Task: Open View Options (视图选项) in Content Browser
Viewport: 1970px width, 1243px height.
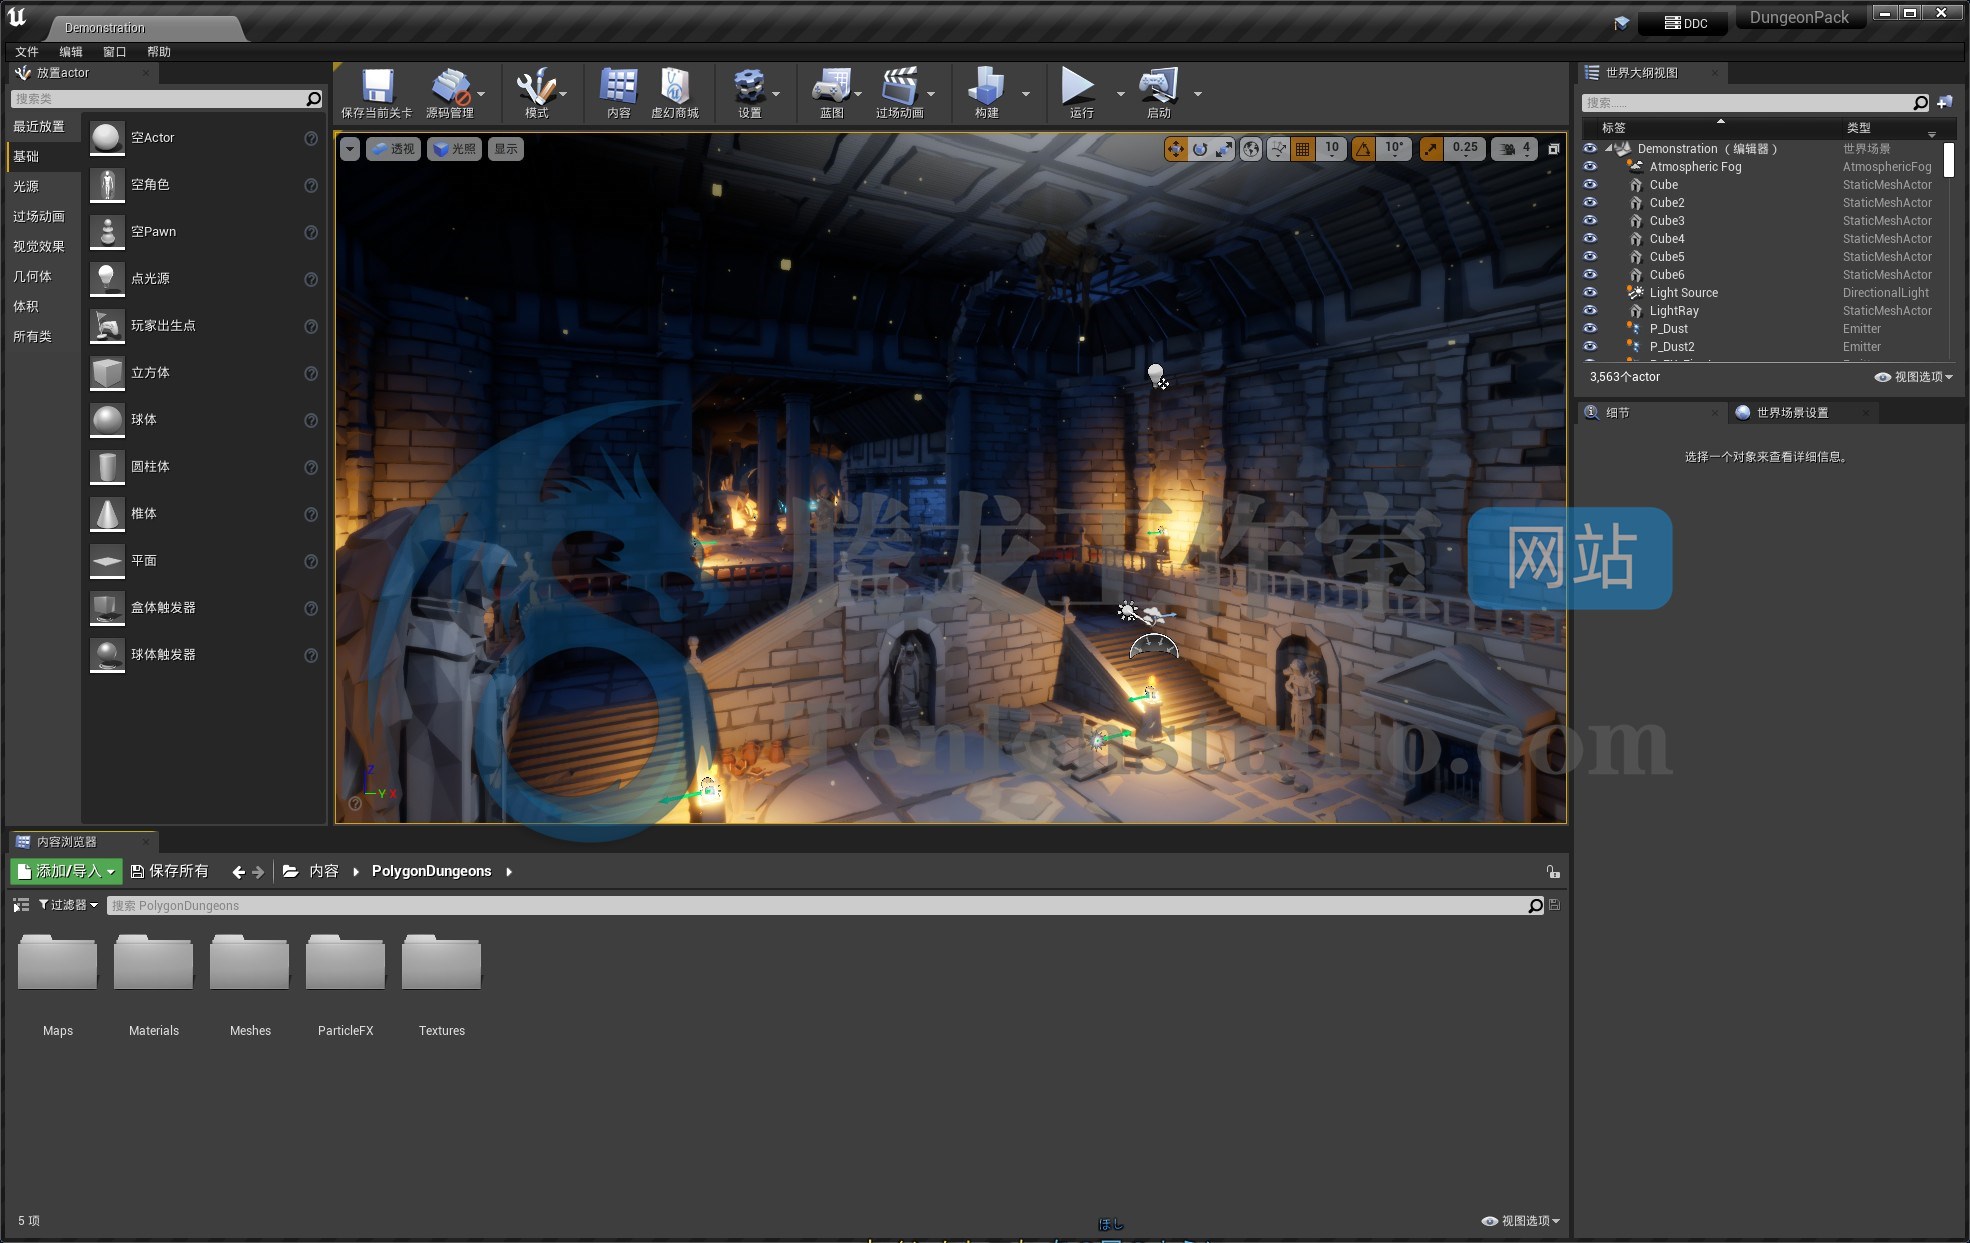Action: click(1520, 1221)
